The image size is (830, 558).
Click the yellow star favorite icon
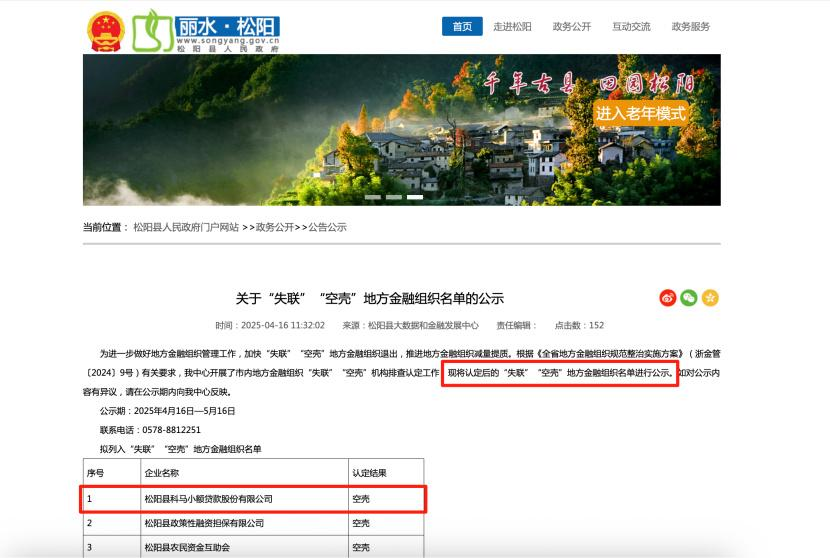point(710,298)
